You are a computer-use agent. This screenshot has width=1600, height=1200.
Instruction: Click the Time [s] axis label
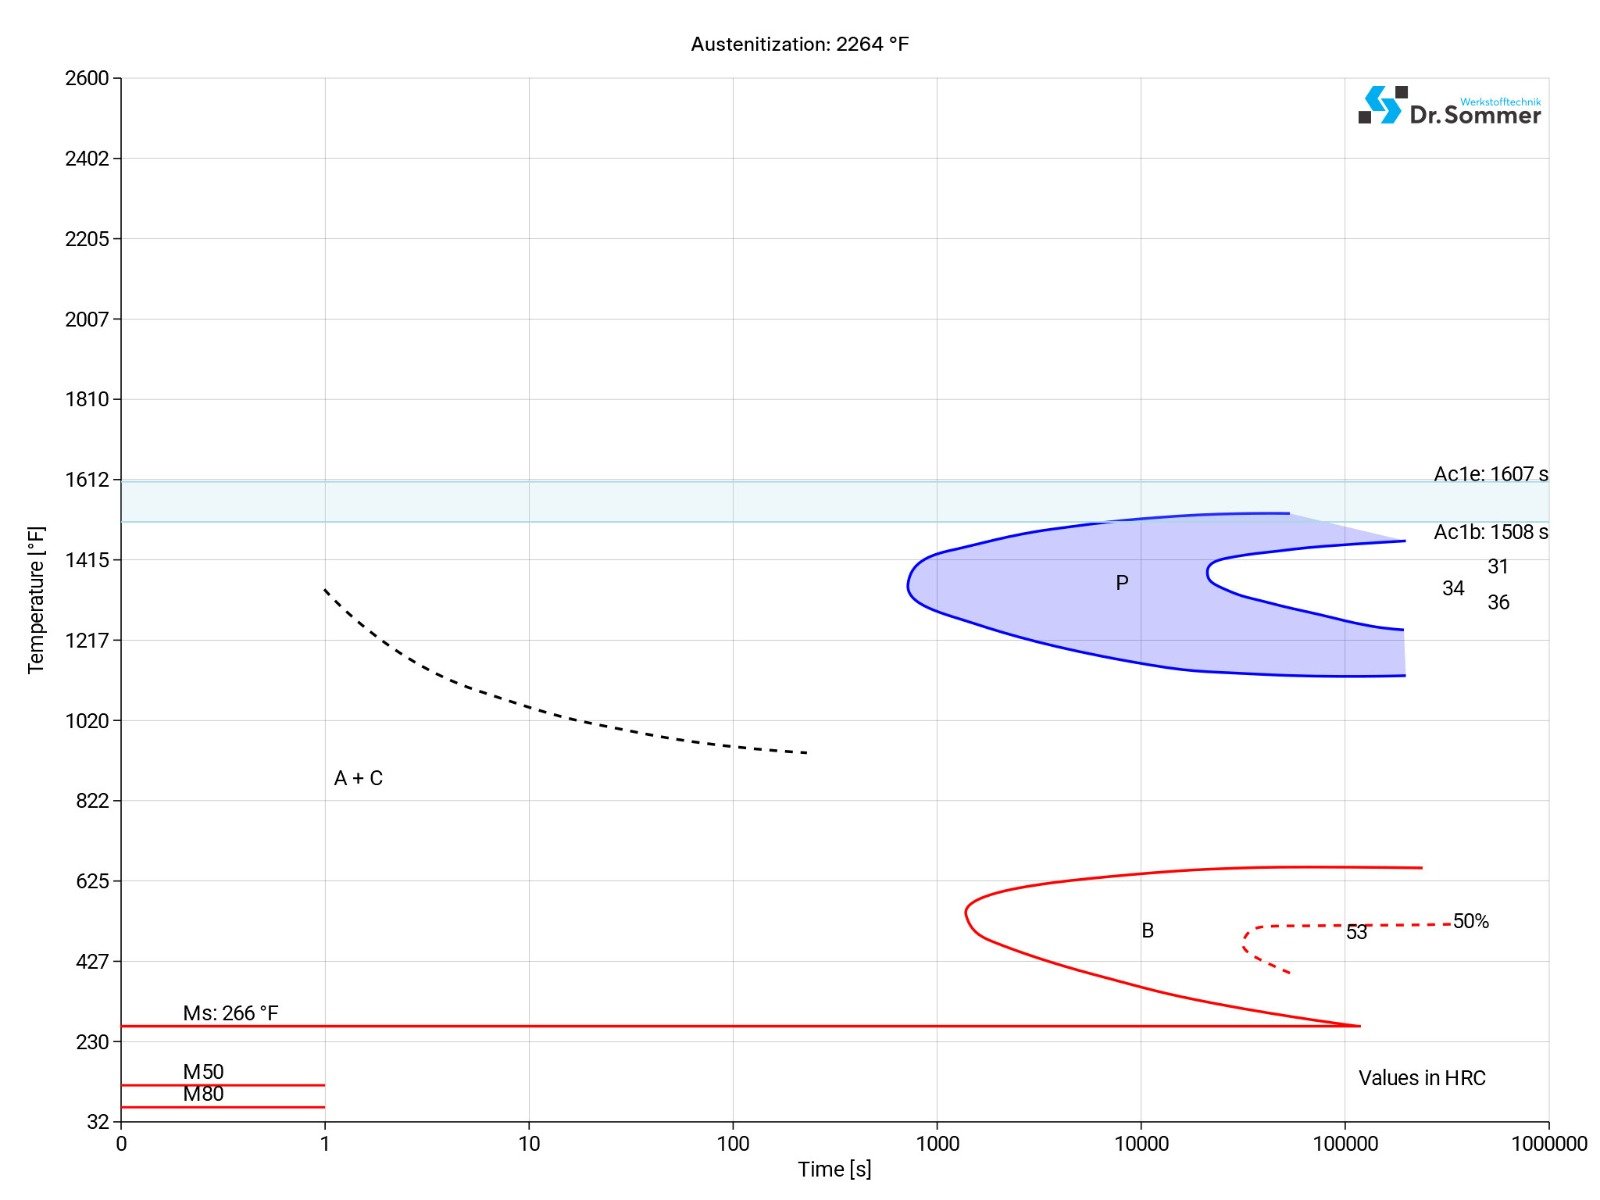833,1169
